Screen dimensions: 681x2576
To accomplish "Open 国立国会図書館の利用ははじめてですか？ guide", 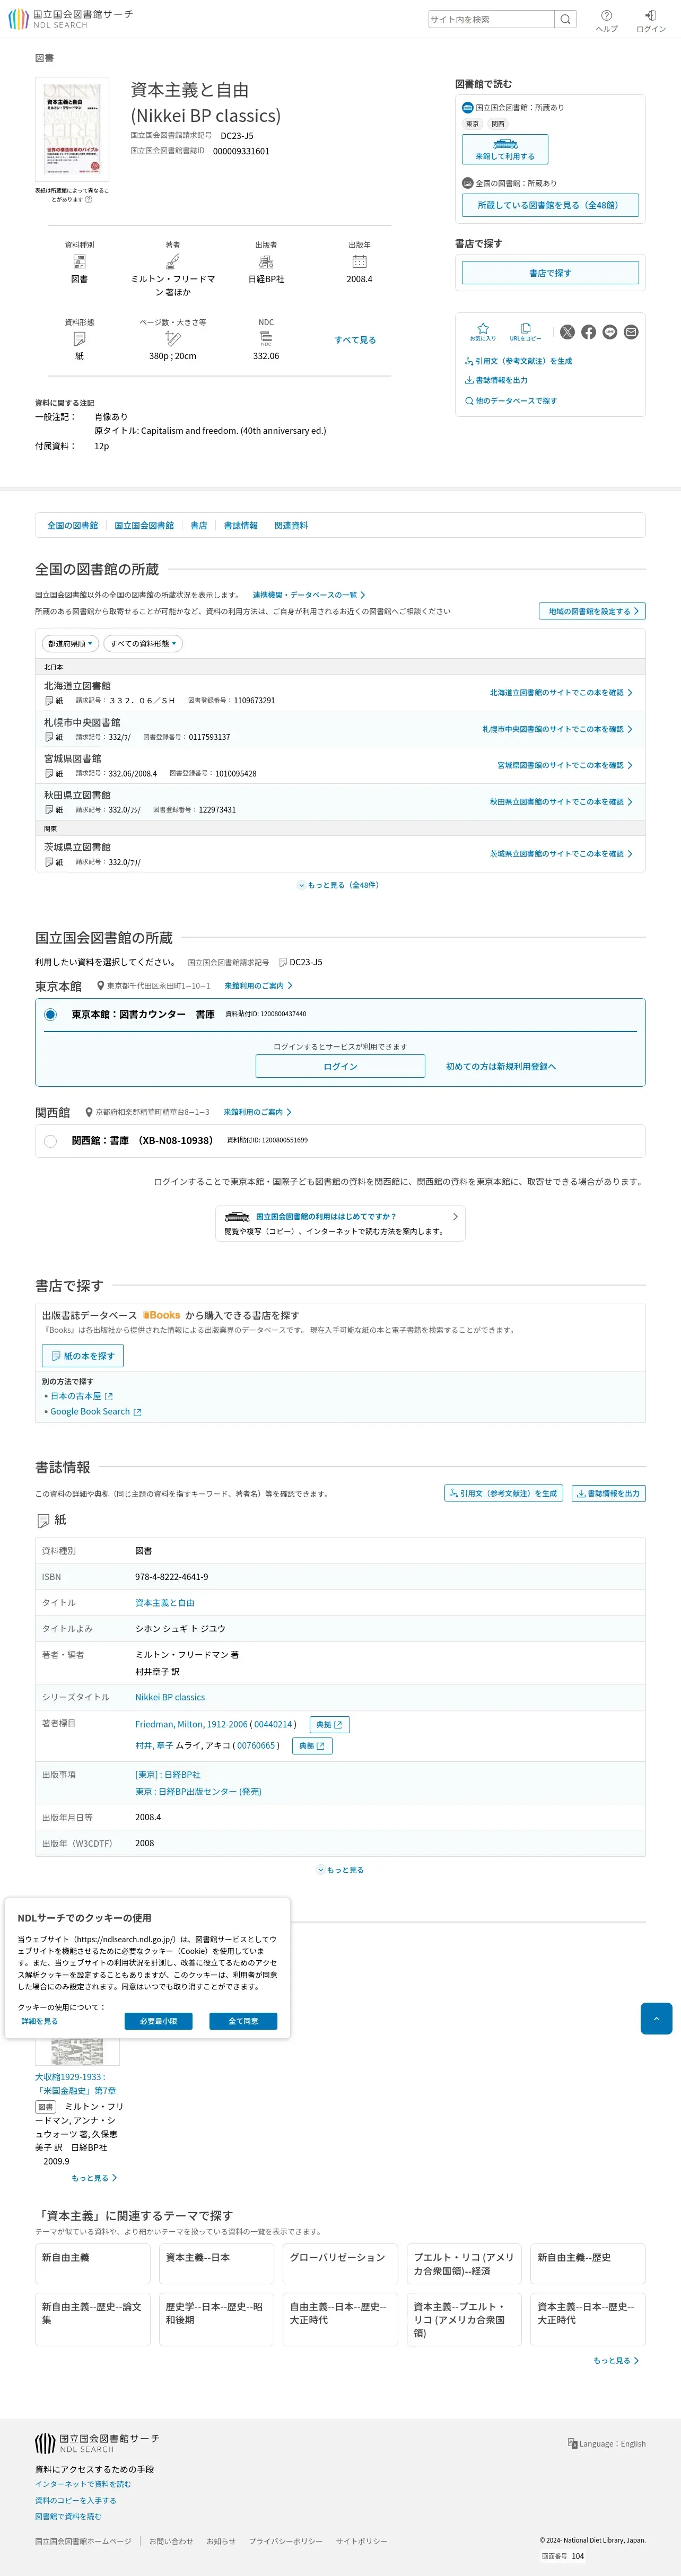I will 340,1223.
